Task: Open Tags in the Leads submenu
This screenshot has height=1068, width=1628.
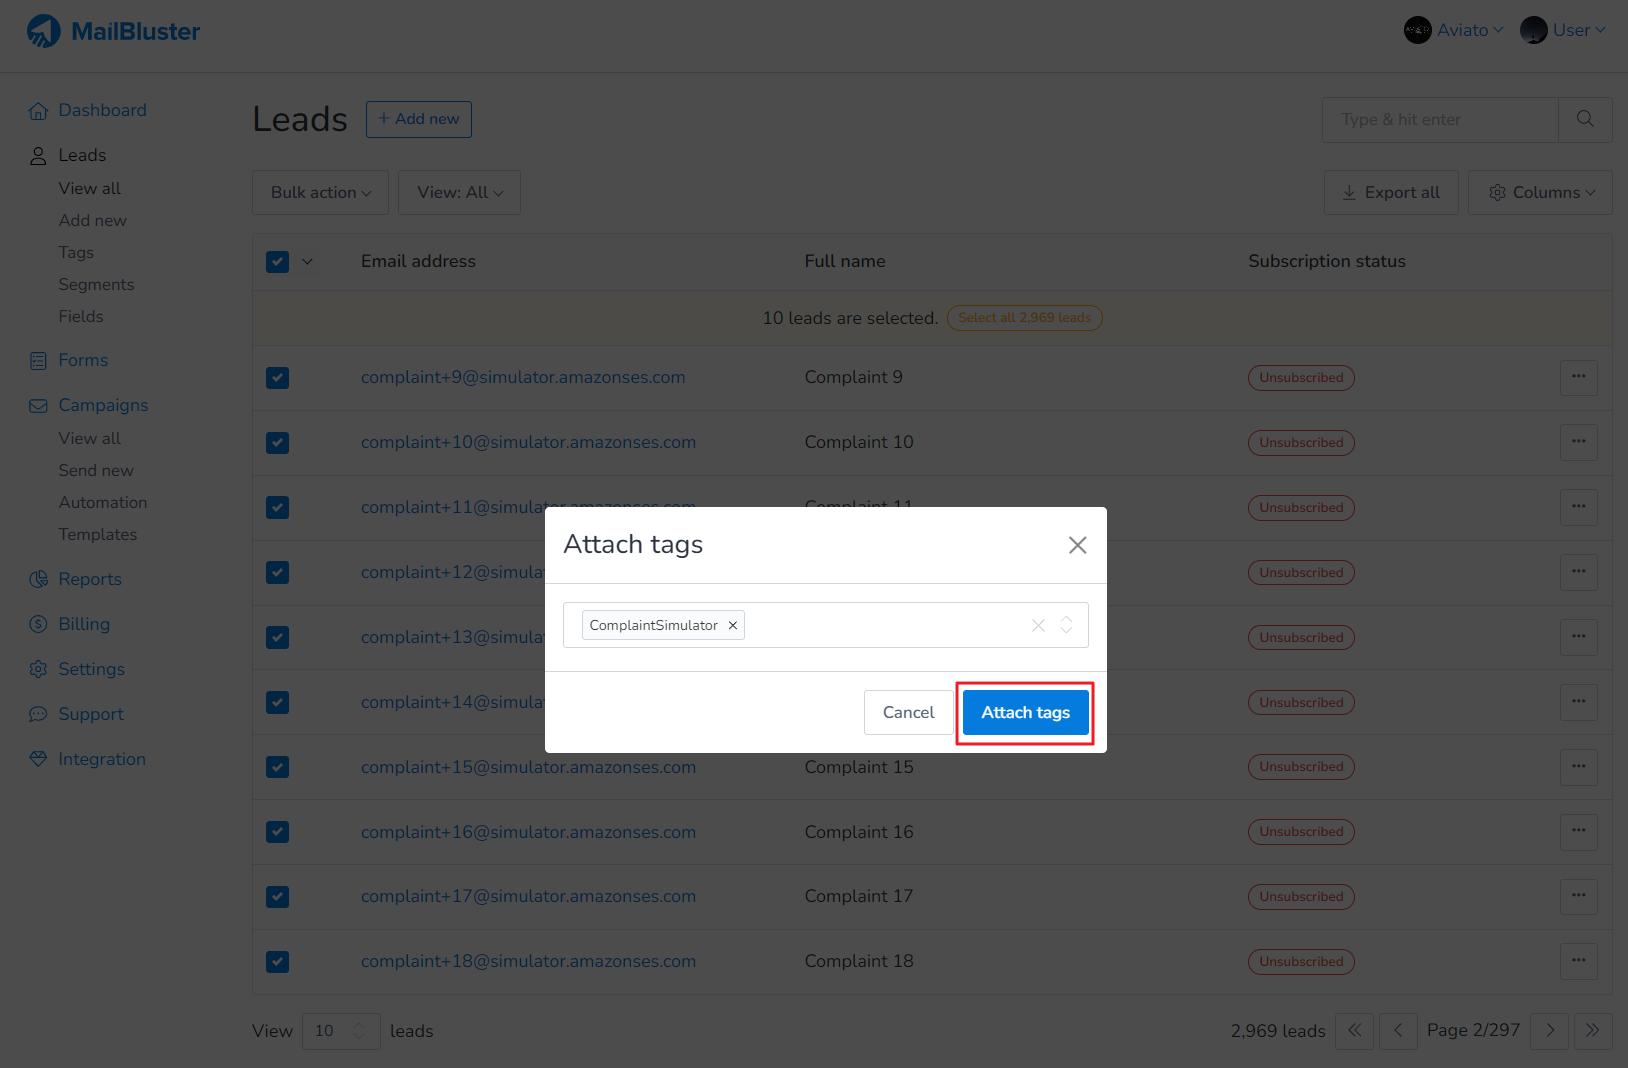Action: click(x=76, y=252)
